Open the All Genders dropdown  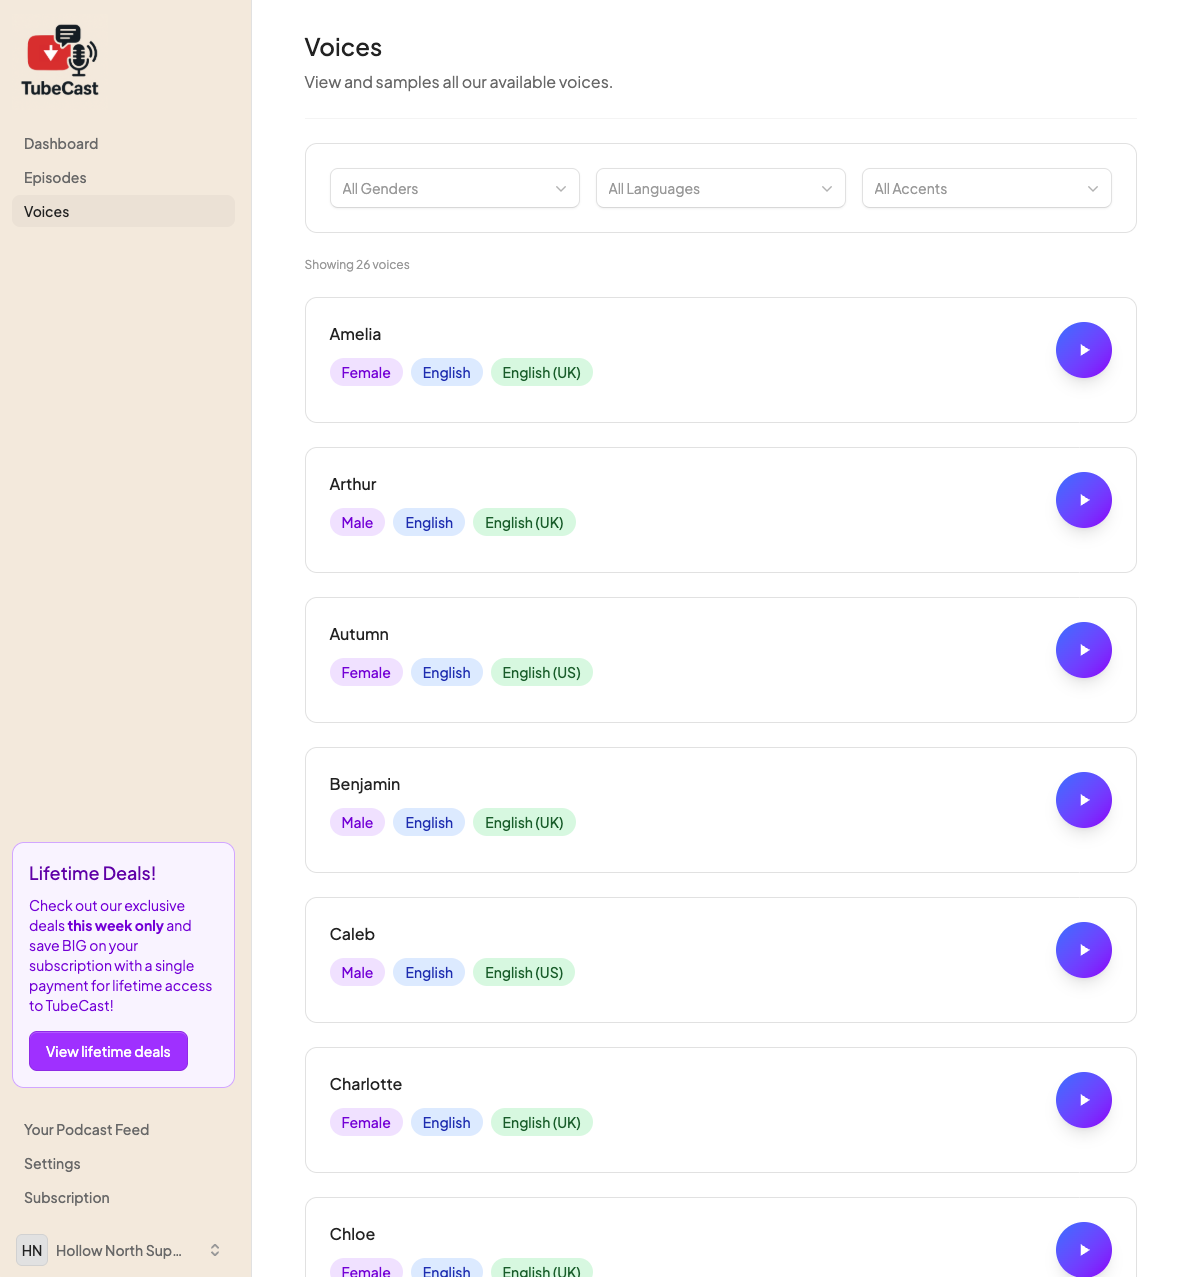454,188
